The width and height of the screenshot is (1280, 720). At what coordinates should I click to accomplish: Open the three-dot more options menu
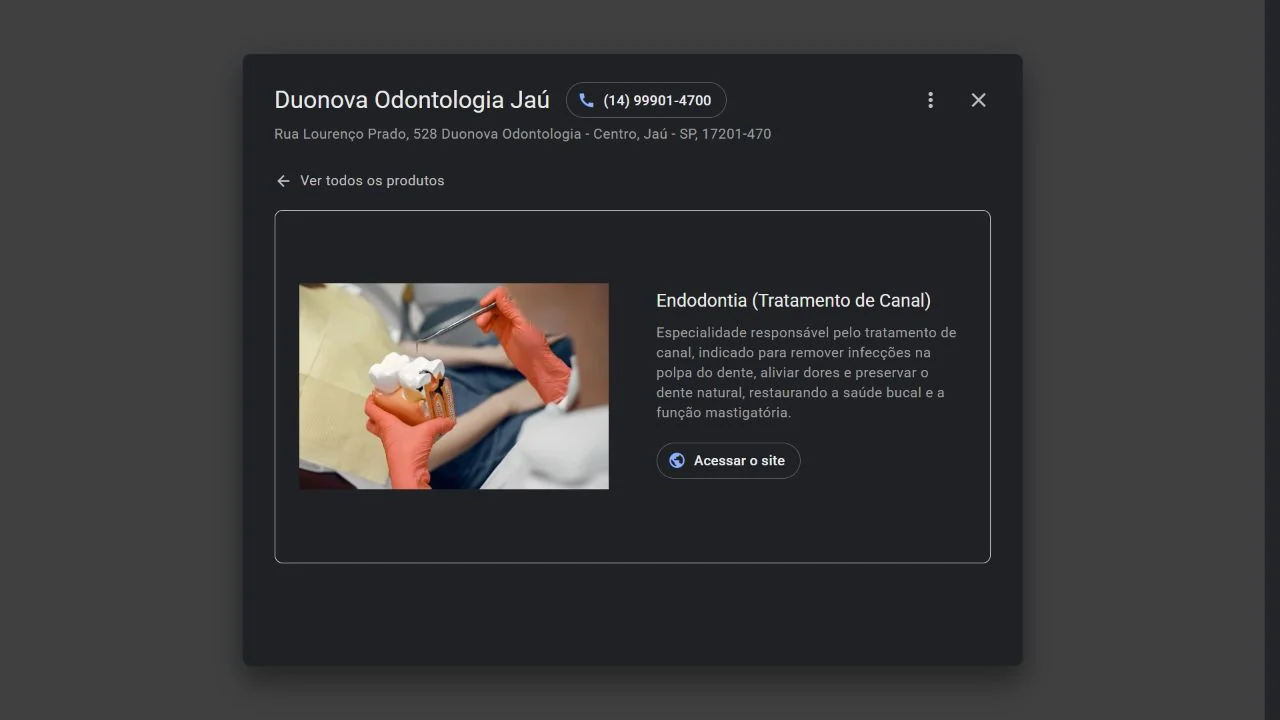point(930,100)
